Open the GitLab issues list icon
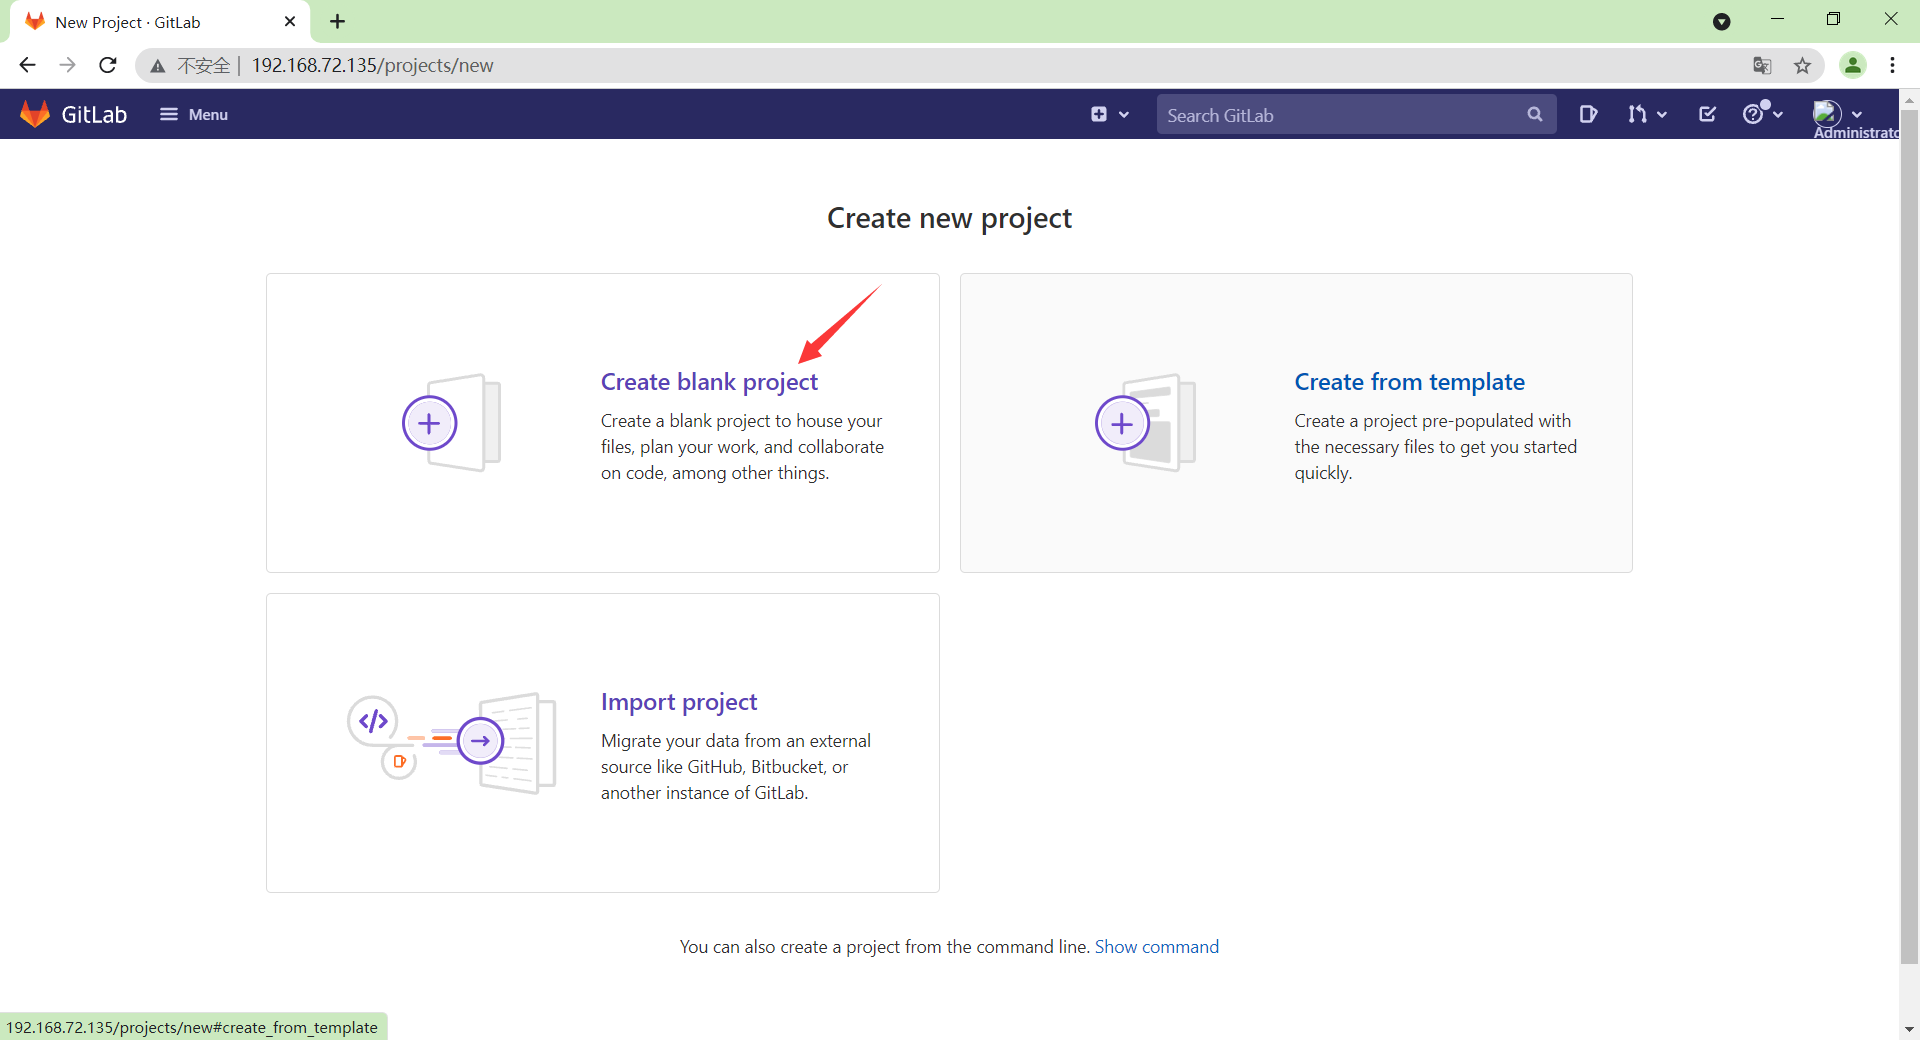 [x=1589, y=114]
